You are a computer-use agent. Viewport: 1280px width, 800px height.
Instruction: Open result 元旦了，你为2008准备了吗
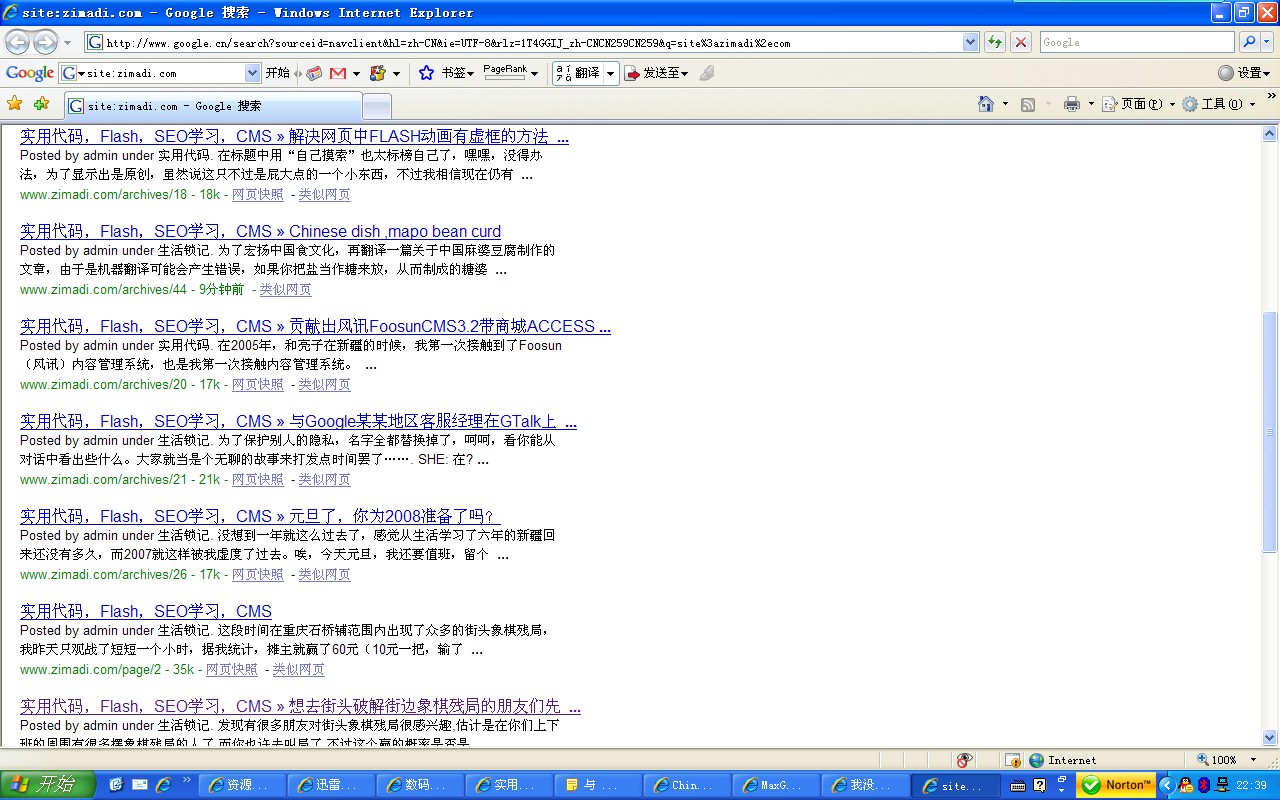(x=260, y=517)
